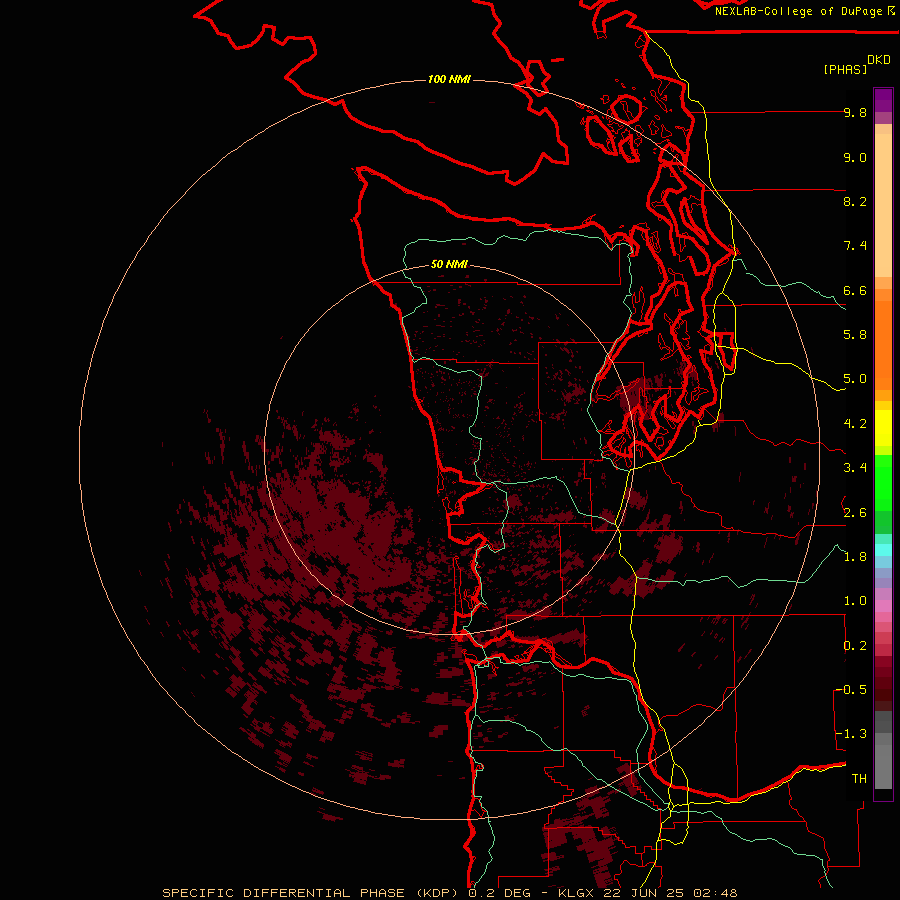The height and width of the screenshot is (900, 900).
Task: Click the -1.3 value on the scale
Action: [852, 734]
